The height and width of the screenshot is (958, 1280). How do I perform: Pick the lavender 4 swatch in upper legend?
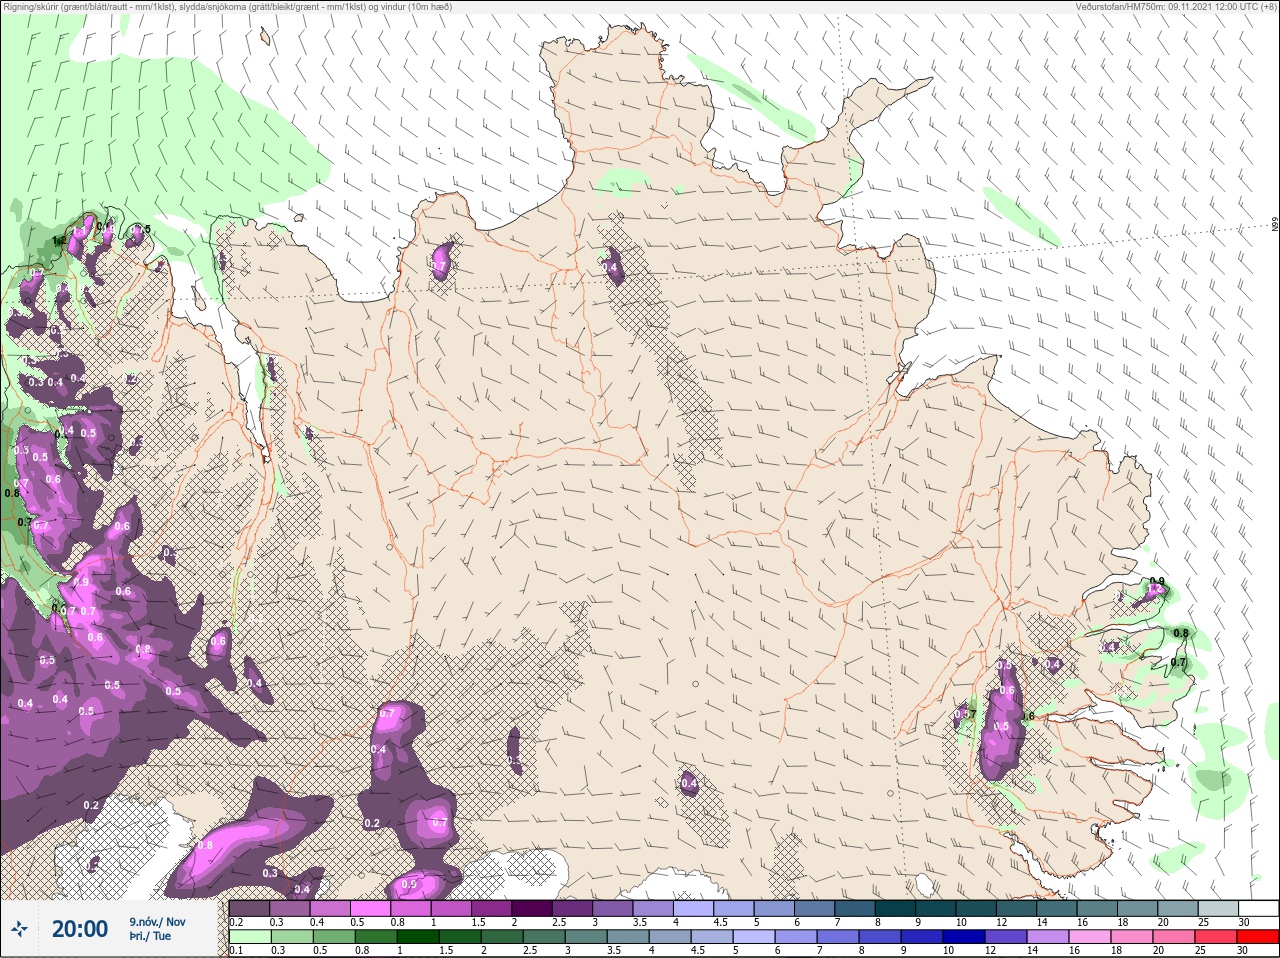[x=693, y=908]
